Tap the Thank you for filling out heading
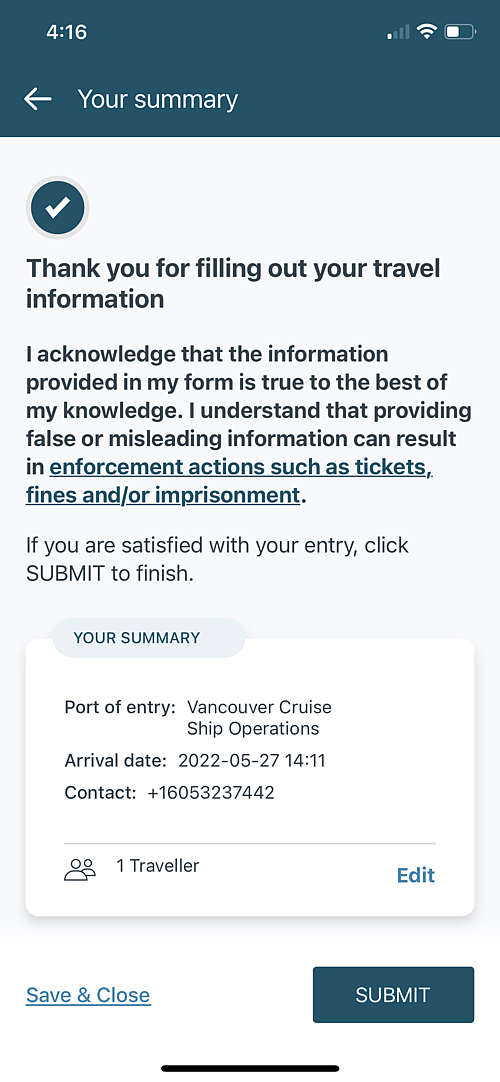 click(x=233, y=284)
